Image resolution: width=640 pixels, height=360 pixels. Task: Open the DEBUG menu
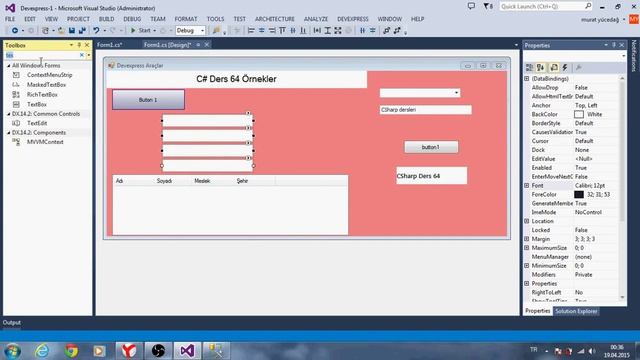(132, 19)
